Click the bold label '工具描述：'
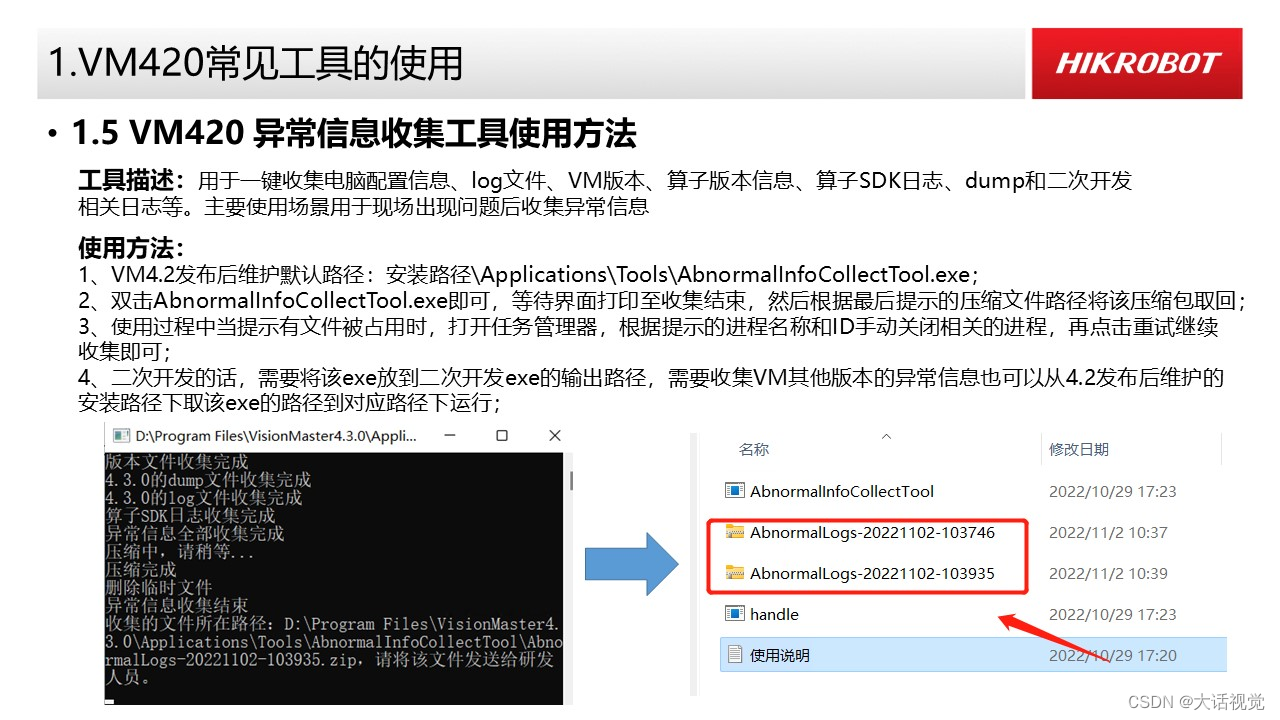This screenshot has height=720, width=1280. (x=133, y=181)
